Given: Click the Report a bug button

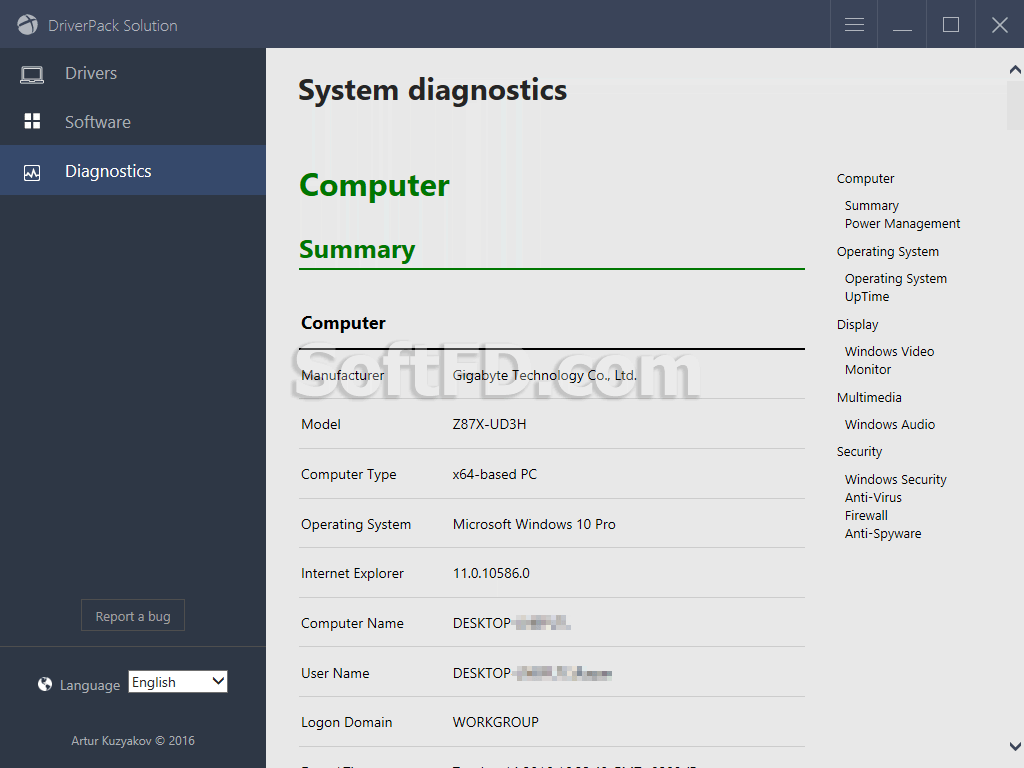Looking at the screenshot, I should coord(133,616).
